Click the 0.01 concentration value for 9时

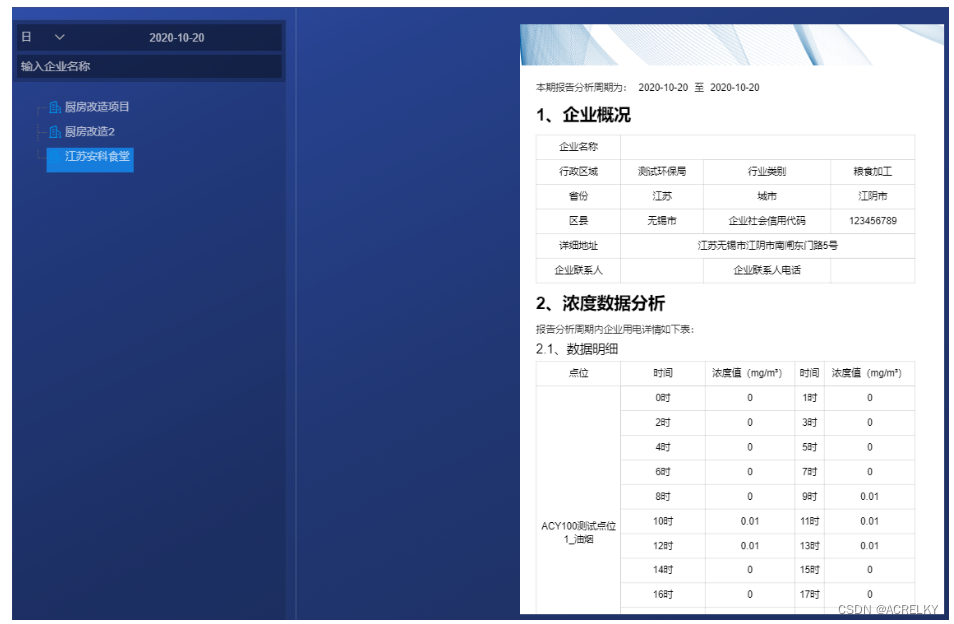[869, 496]
